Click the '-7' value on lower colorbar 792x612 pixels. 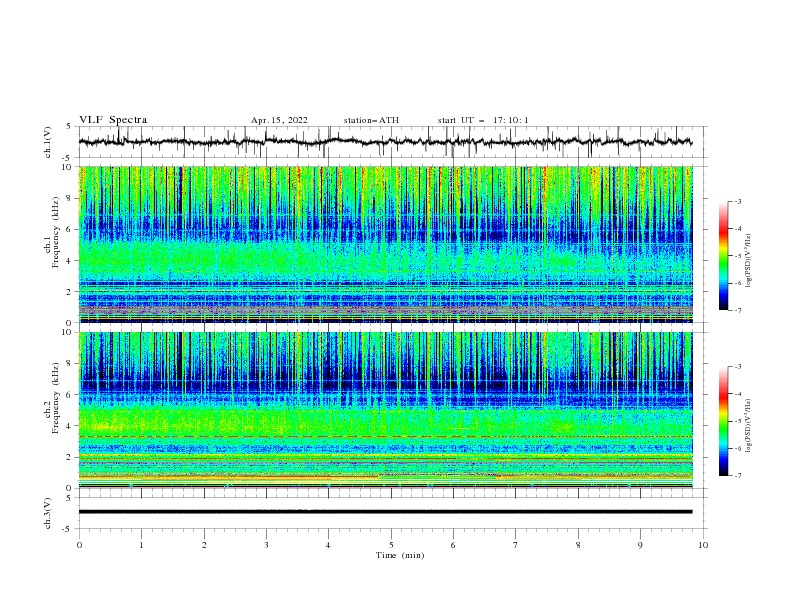pyautogui.click(x=737, y=476)
